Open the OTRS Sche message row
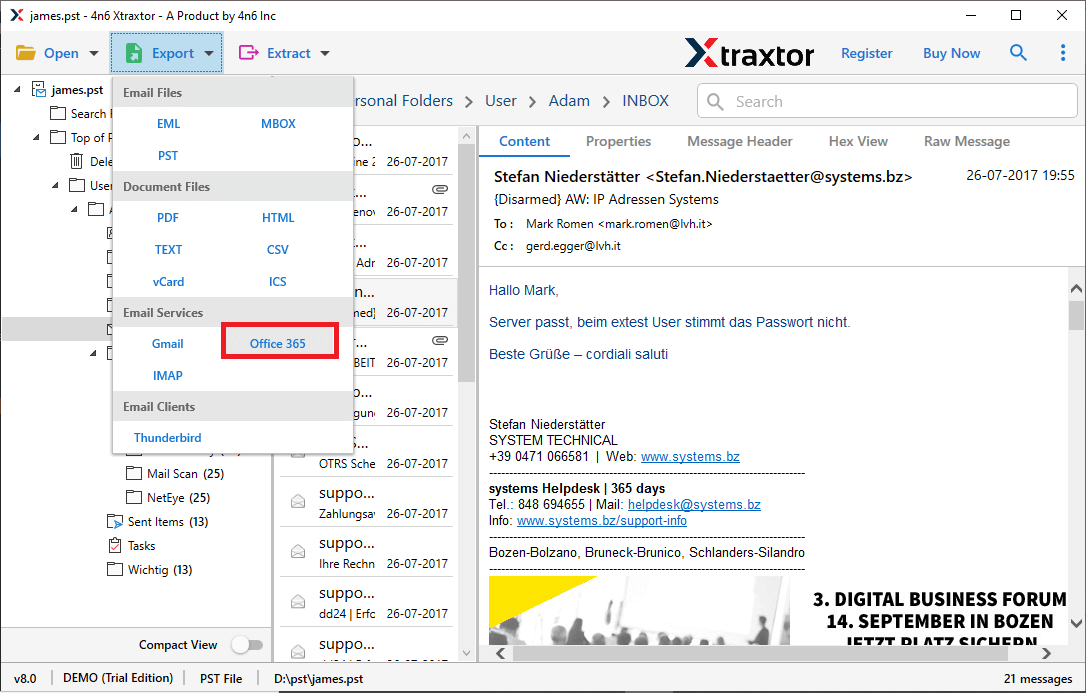The image size is (1086, 693). (366, 452)
